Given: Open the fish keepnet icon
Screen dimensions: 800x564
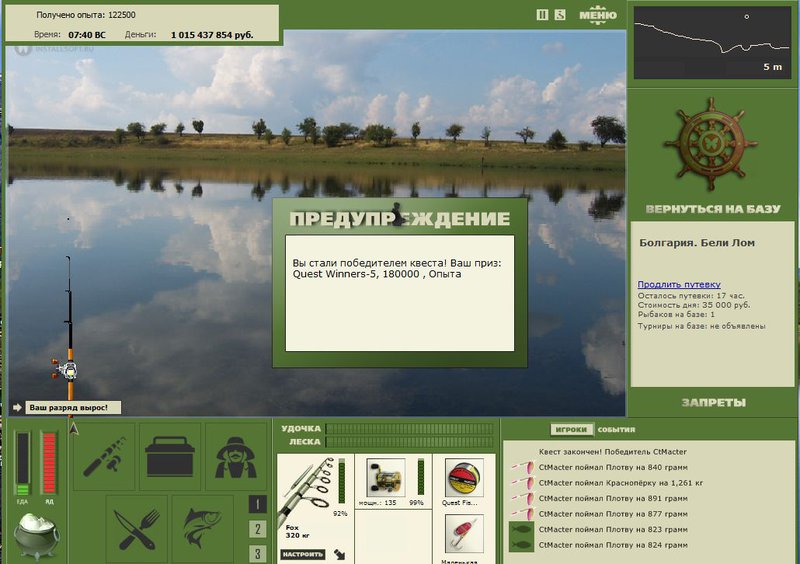Looking at the screenshot, I should coord(203,529).
